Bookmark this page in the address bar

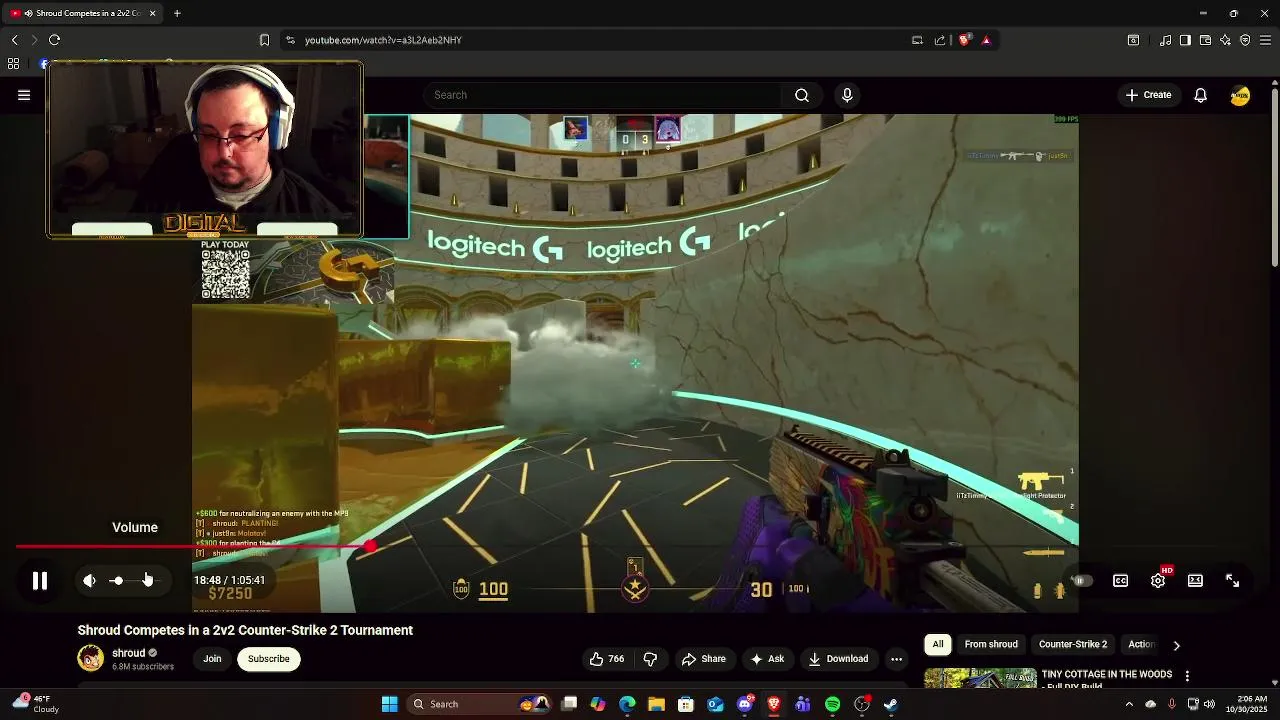[264, 40]
